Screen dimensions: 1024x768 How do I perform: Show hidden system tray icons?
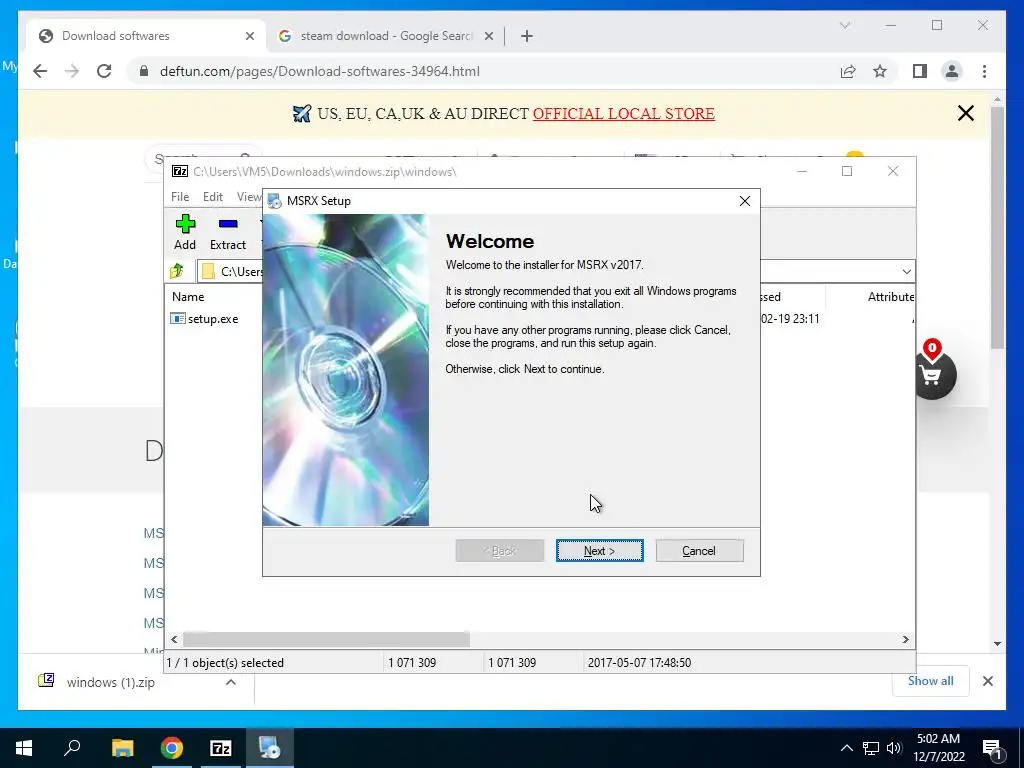point(846,748)
